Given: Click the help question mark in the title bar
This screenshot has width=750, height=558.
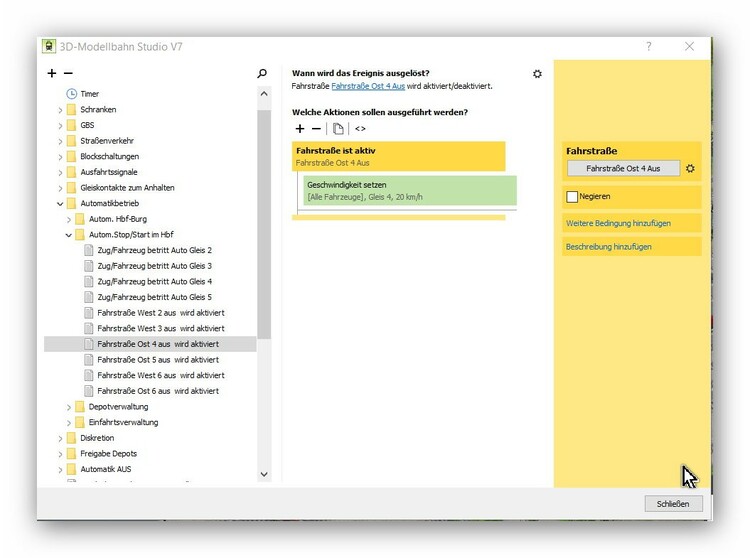Looking at the screenshot, I should [649, 46].
